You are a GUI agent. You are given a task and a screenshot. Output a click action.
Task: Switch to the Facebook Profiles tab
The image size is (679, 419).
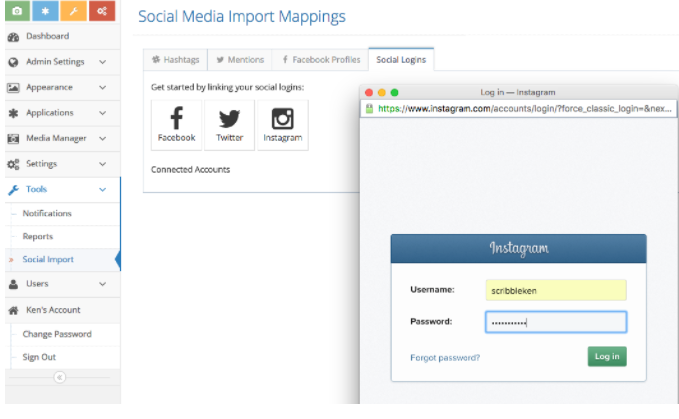(320, 60)
